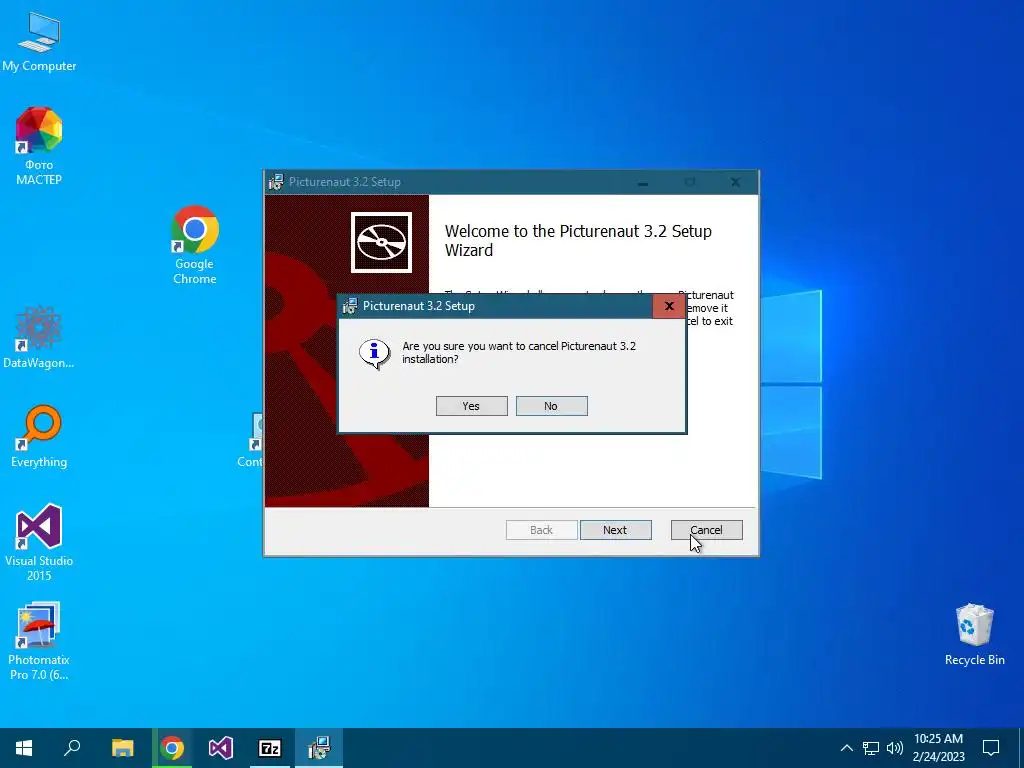The height and width of the screenshot is (768, 1024).
Task: Open the Everything search shortcut
Action: [x=39, y=436]
